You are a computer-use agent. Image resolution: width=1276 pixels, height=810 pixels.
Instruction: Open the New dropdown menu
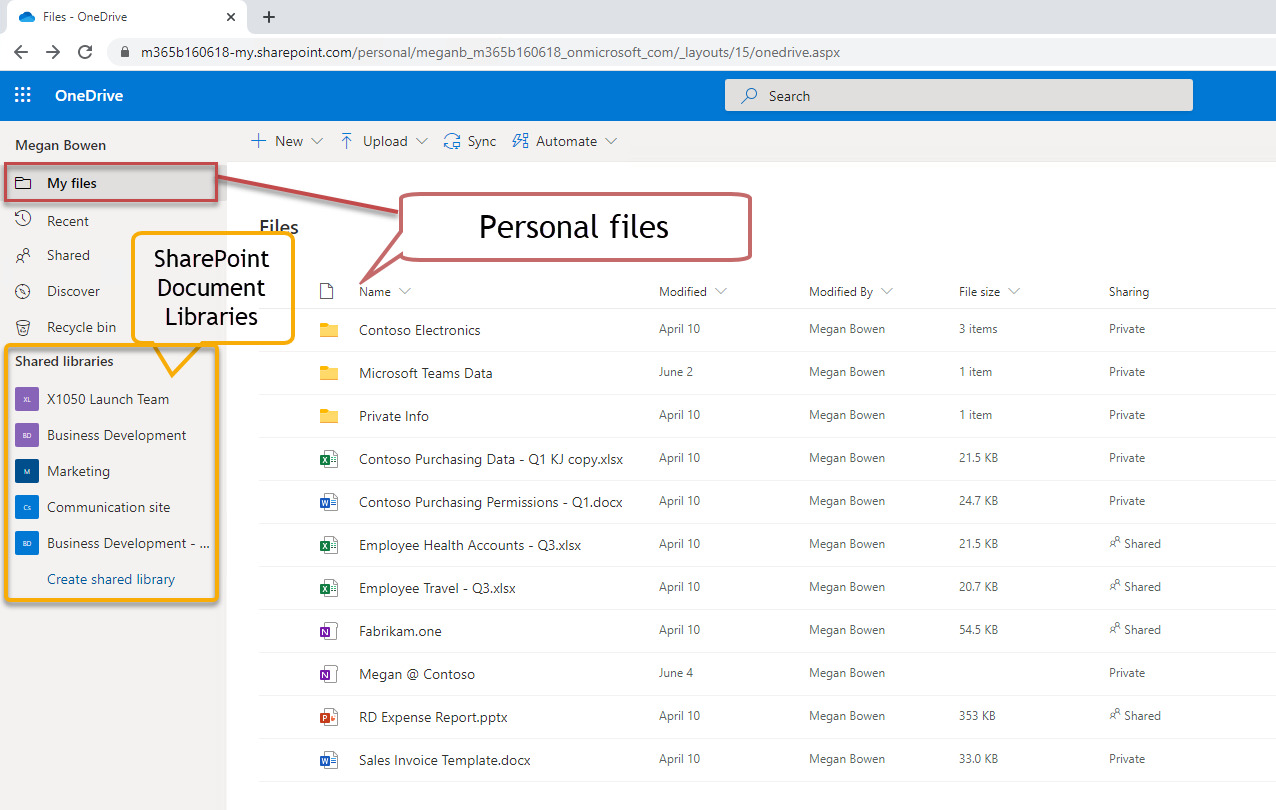click(287, 141)
